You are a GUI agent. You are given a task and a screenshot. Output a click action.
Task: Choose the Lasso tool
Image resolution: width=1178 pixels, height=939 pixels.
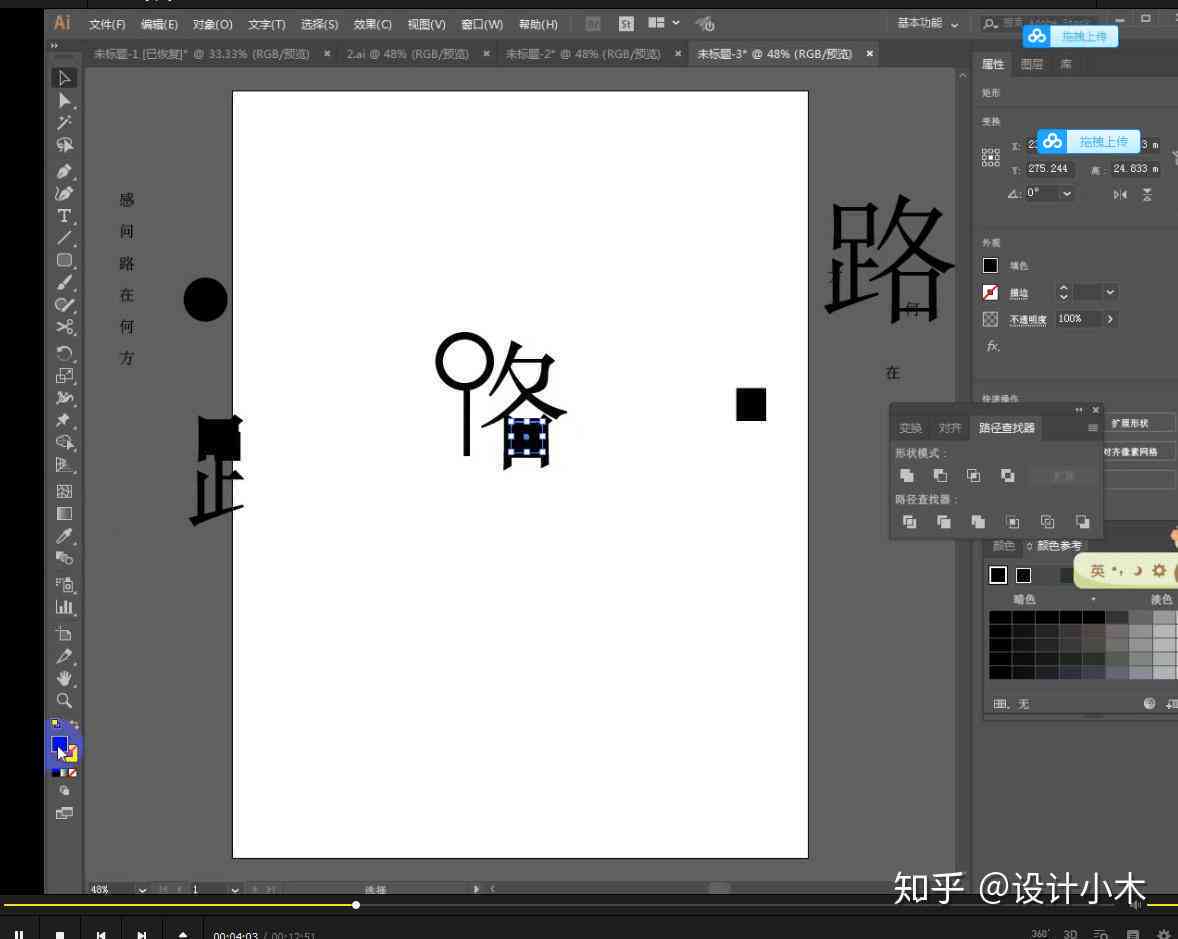tap(64, 145)
